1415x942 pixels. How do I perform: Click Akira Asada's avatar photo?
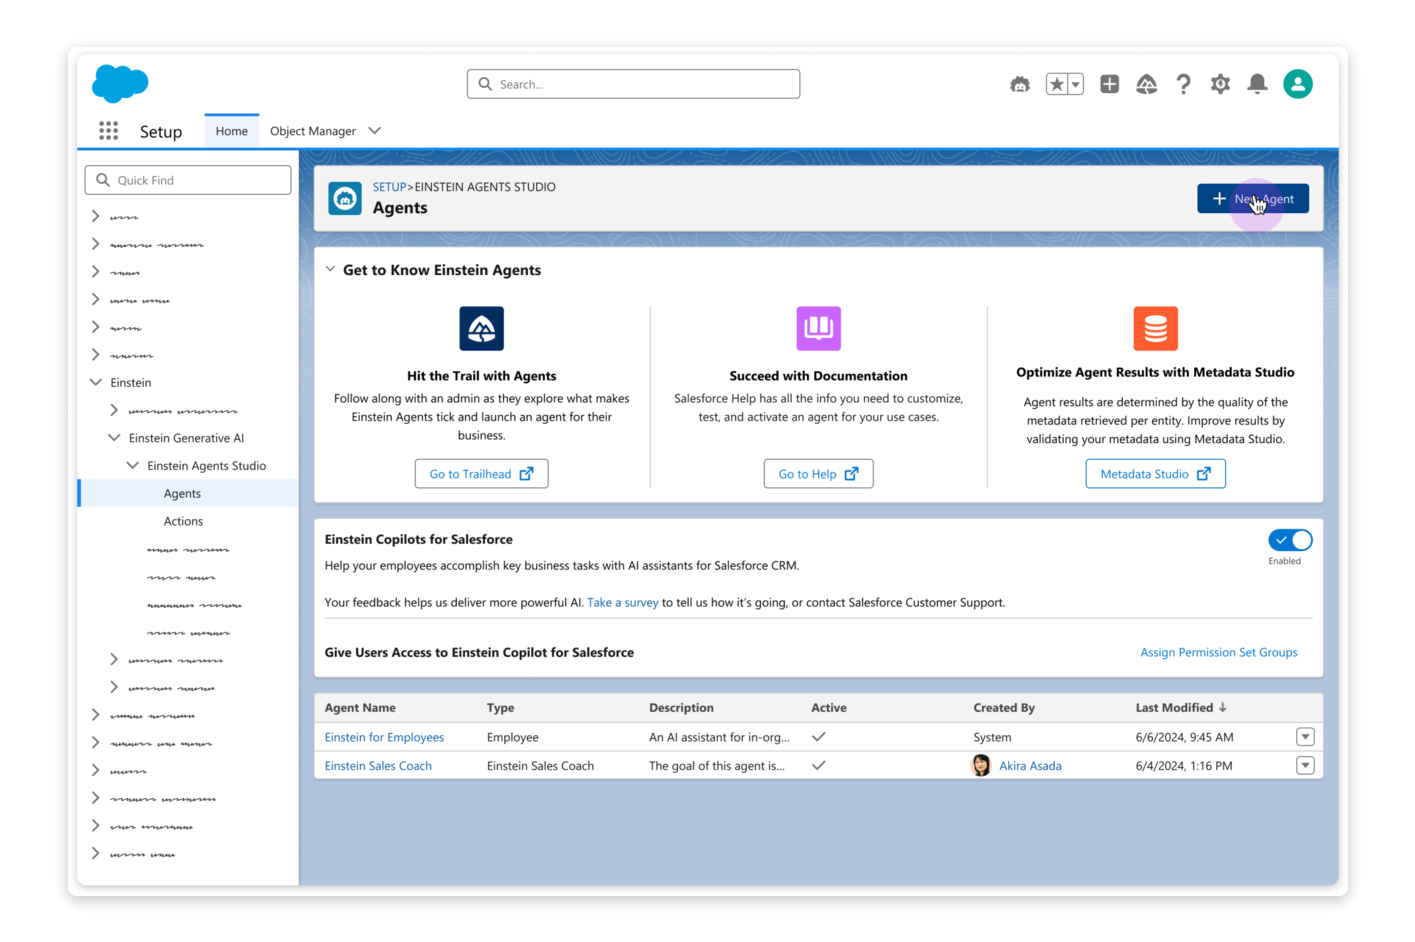click(x=981, y=765)
